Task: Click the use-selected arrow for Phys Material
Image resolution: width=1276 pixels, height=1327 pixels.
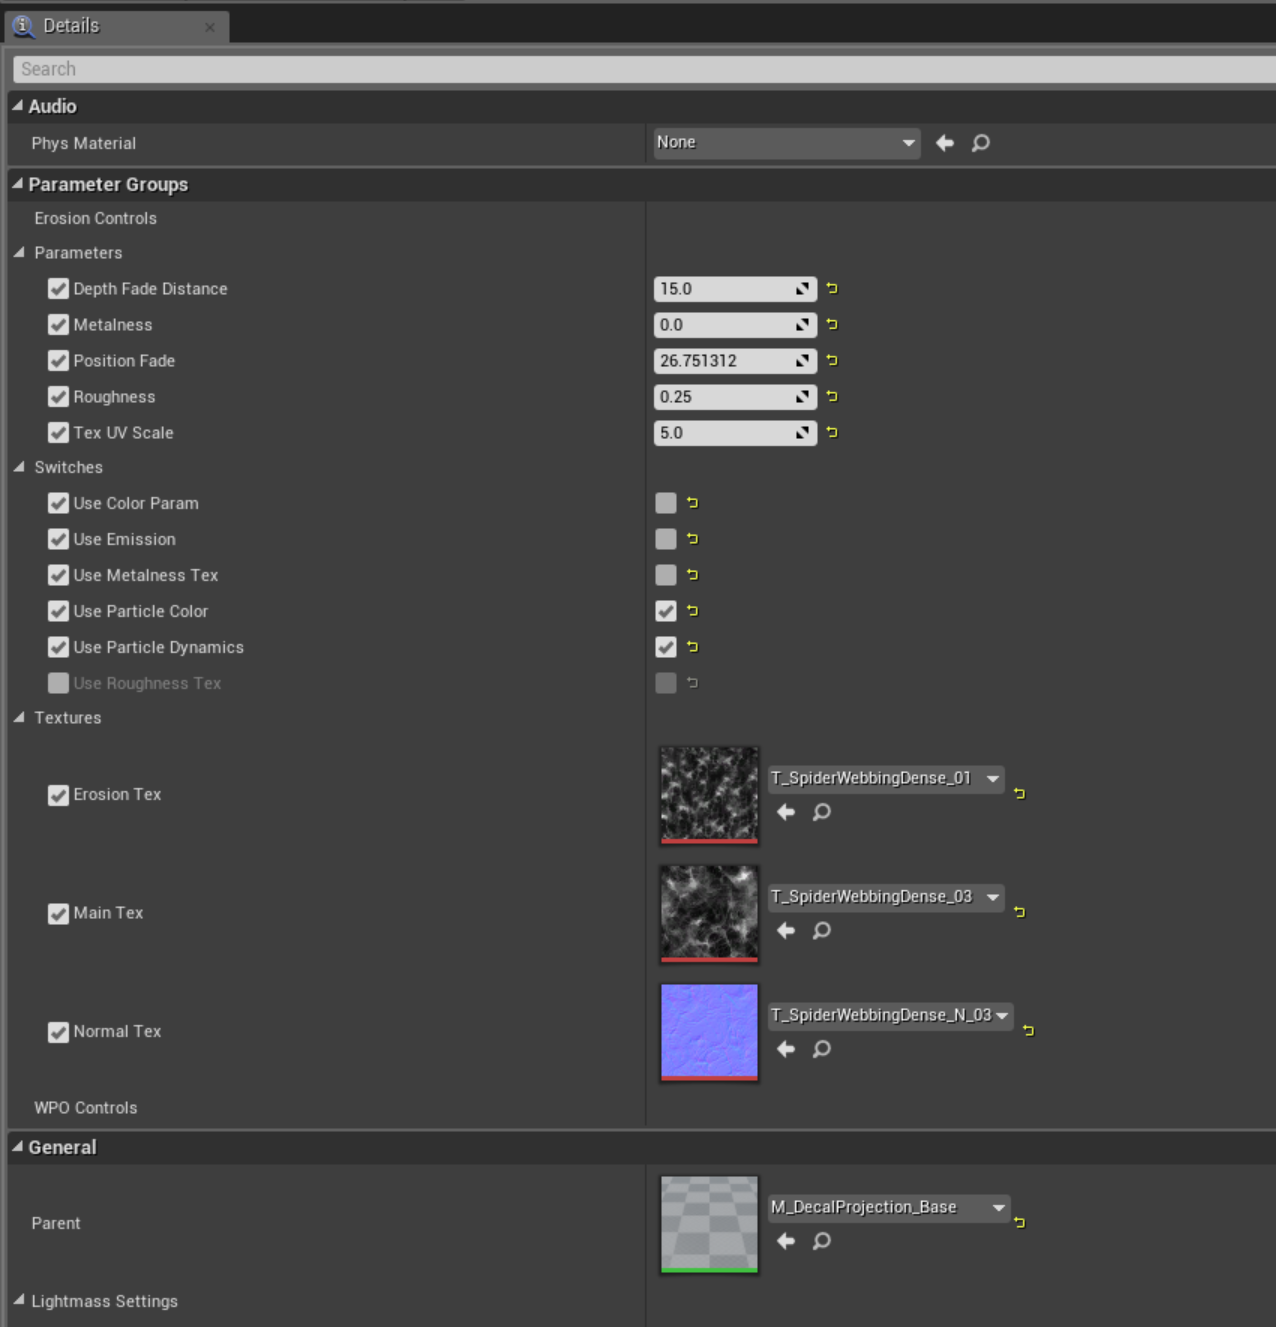Action: pyautogui.click(x=944, y=143)
